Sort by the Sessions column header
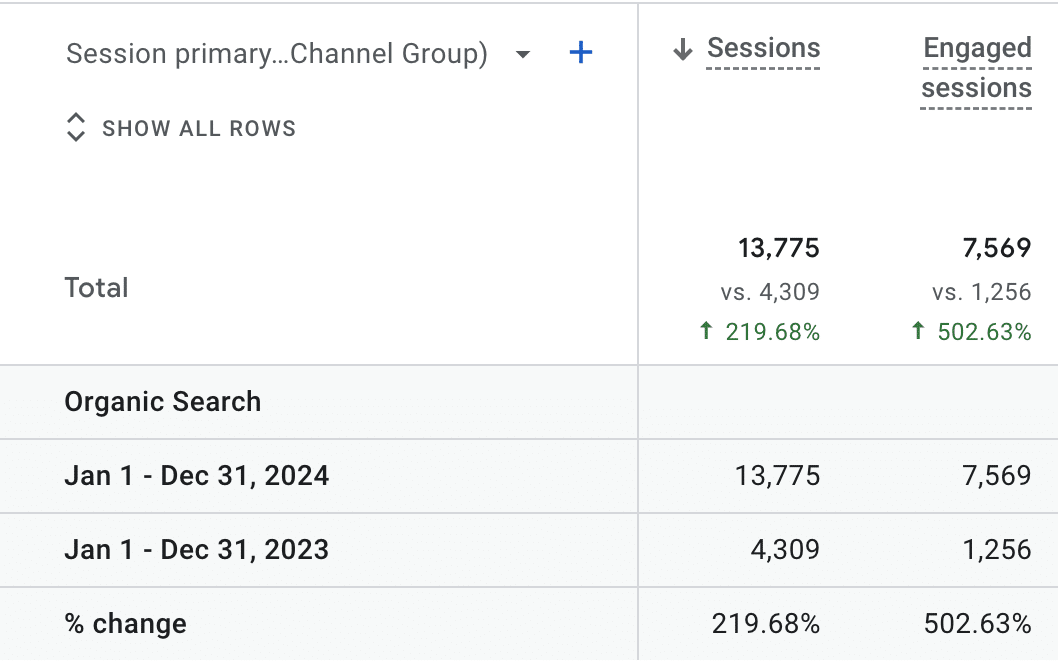 763,48
